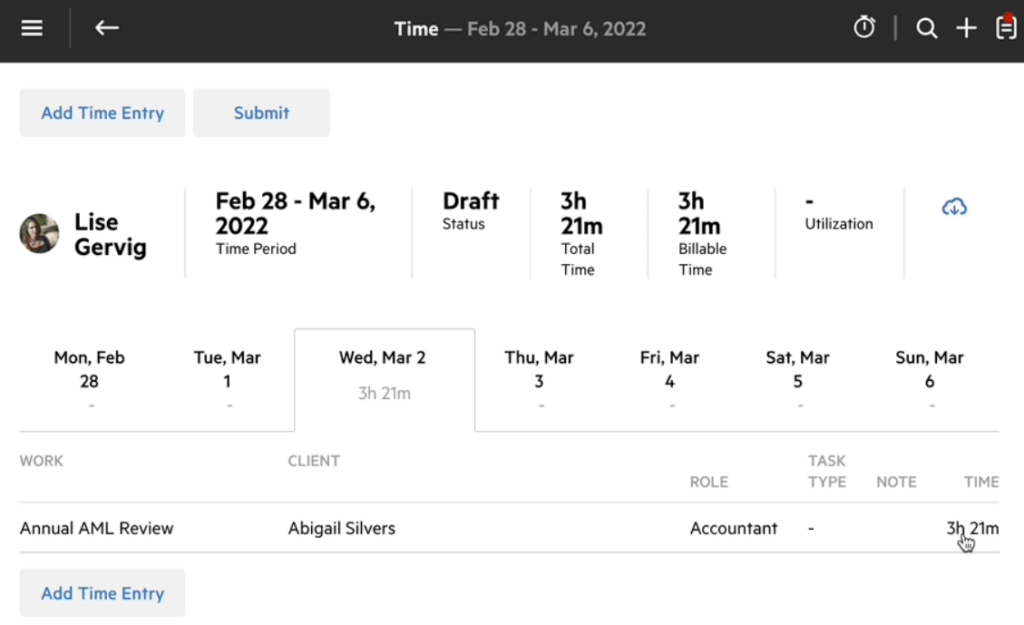The width and height of the screenshot is (1024, 625).
Task: Open the Sun, Mar 6 tab
Action: [929, 380]
